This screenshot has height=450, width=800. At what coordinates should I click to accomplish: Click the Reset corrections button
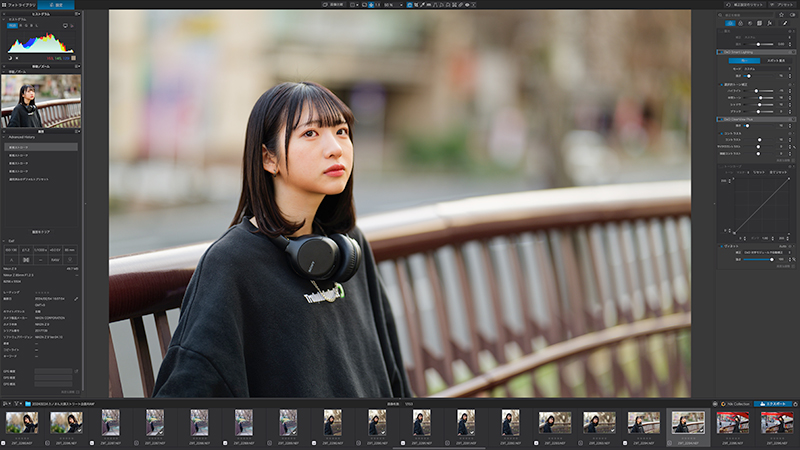click(745, 5)
